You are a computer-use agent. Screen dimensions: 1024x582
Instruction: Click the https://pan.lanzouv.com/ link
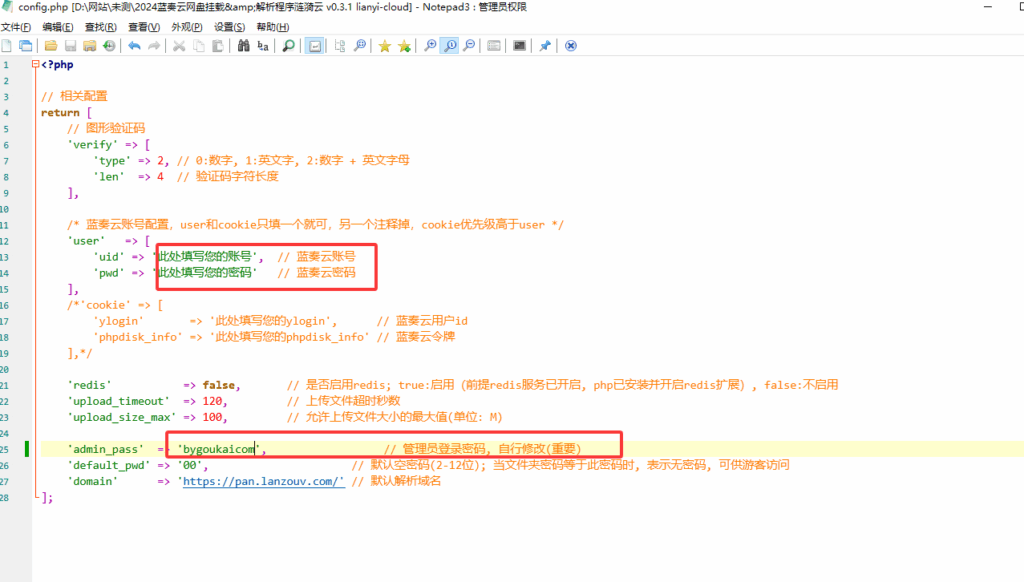263,481
